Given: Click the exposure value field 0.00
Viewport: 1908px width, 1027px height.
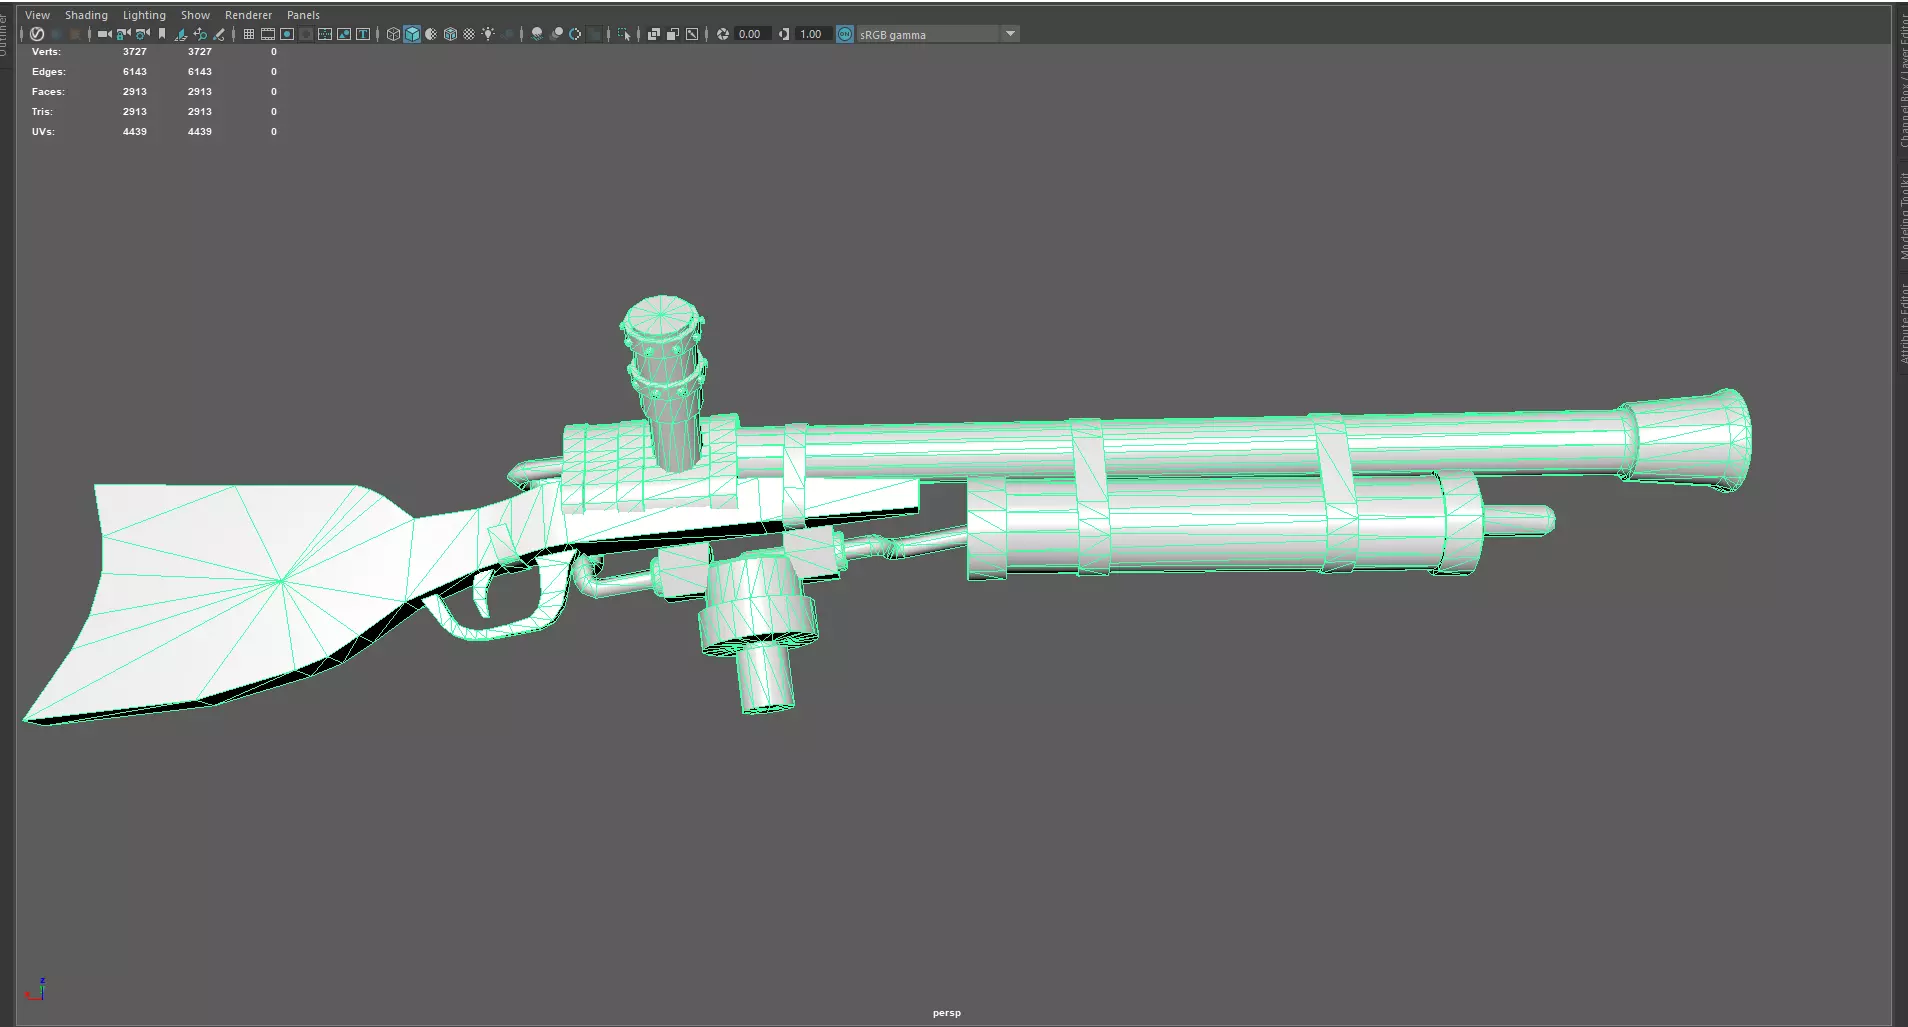Looking at the screenshot, I should (753, 34).
